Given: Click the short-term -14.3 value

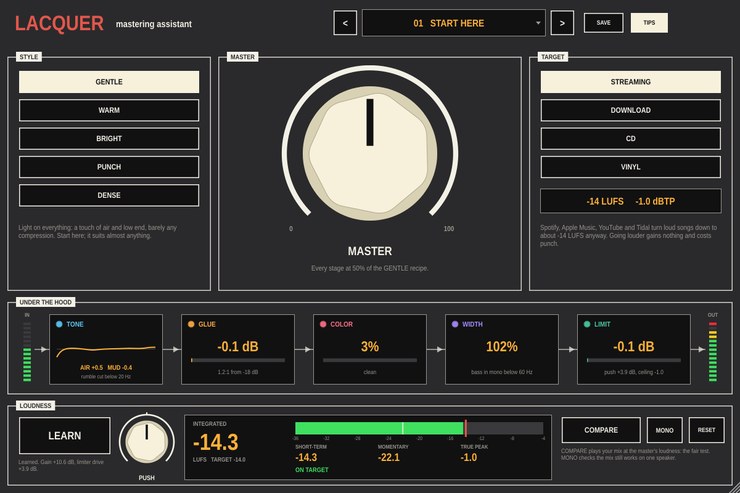Looking at the screenshot, I should pyautogui.click(x=306, y=457).
